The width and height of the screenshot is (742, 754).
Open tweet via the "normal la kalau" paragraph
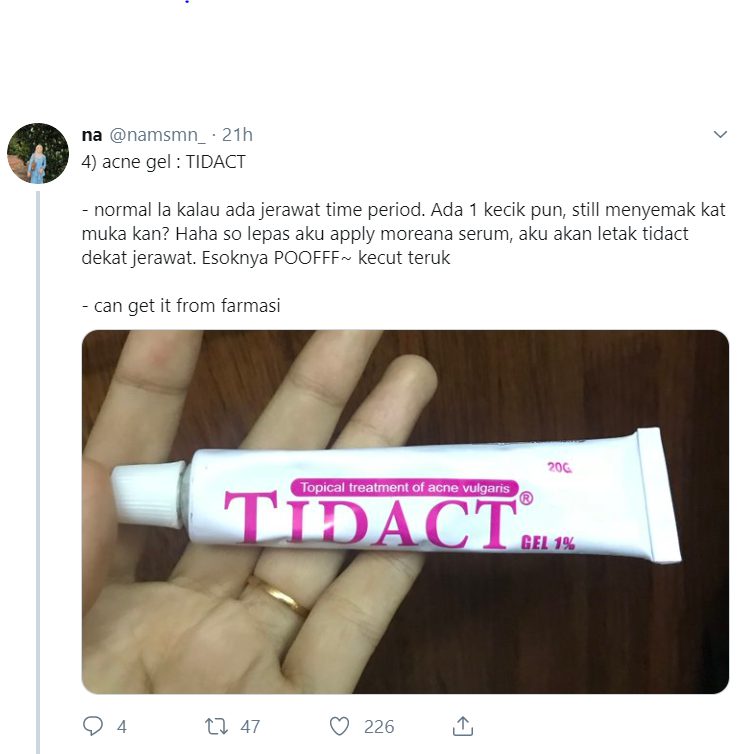400,234
